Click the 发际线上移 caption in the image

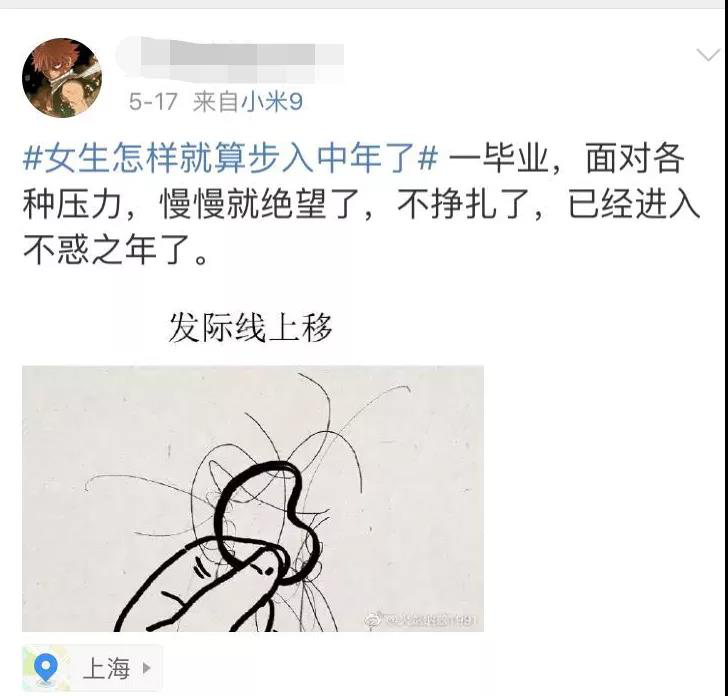click(x=250, y=328)
